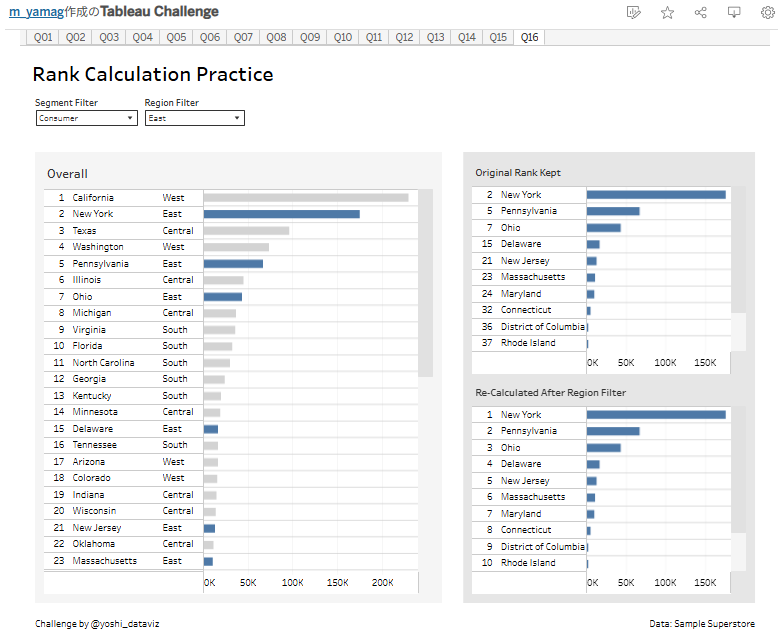The width and height of the screenshot is (778, 637).
Task: Open the m_yamag author profile link
Action: (36, 11)
